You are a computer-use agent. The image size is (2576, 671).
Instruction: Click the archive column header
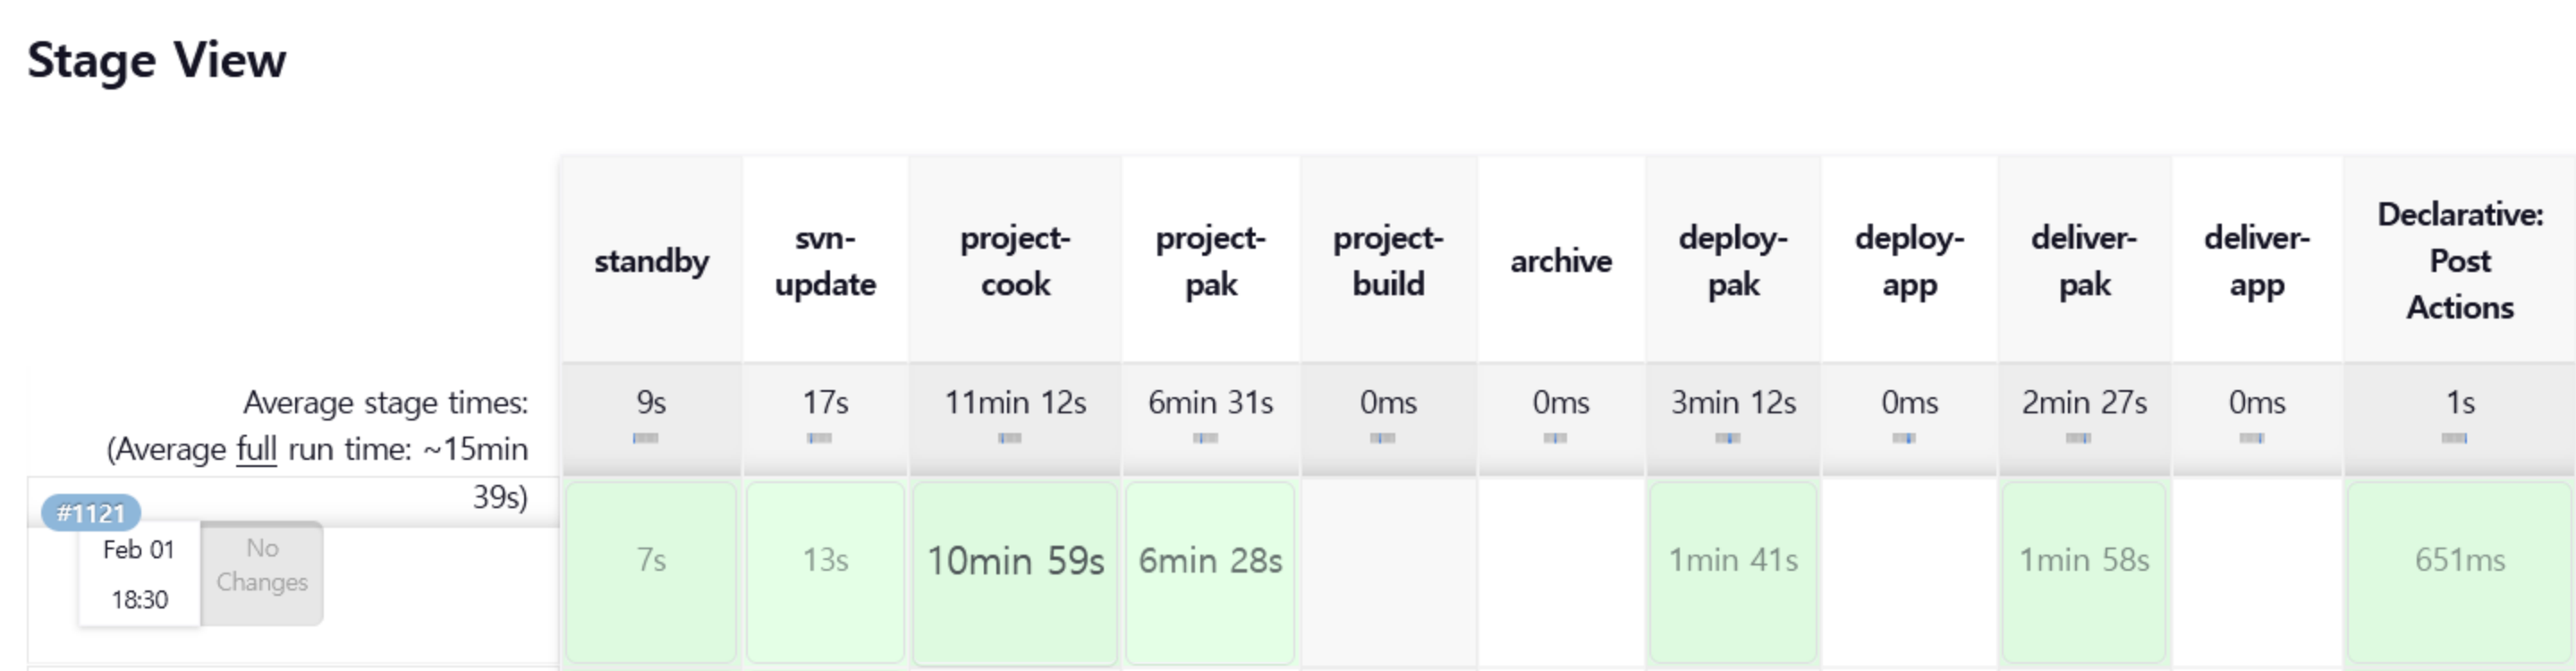pyautogui.click(x=1561, y=261)
